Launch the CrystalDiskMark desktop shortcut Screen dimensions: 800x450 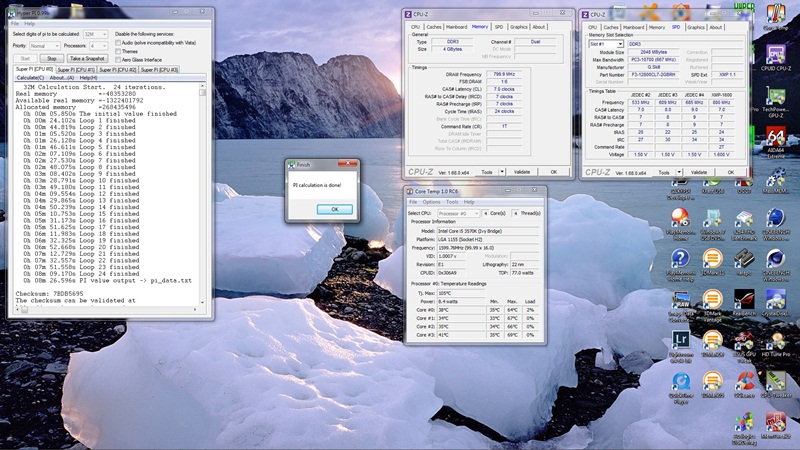(x=776, y=303)
